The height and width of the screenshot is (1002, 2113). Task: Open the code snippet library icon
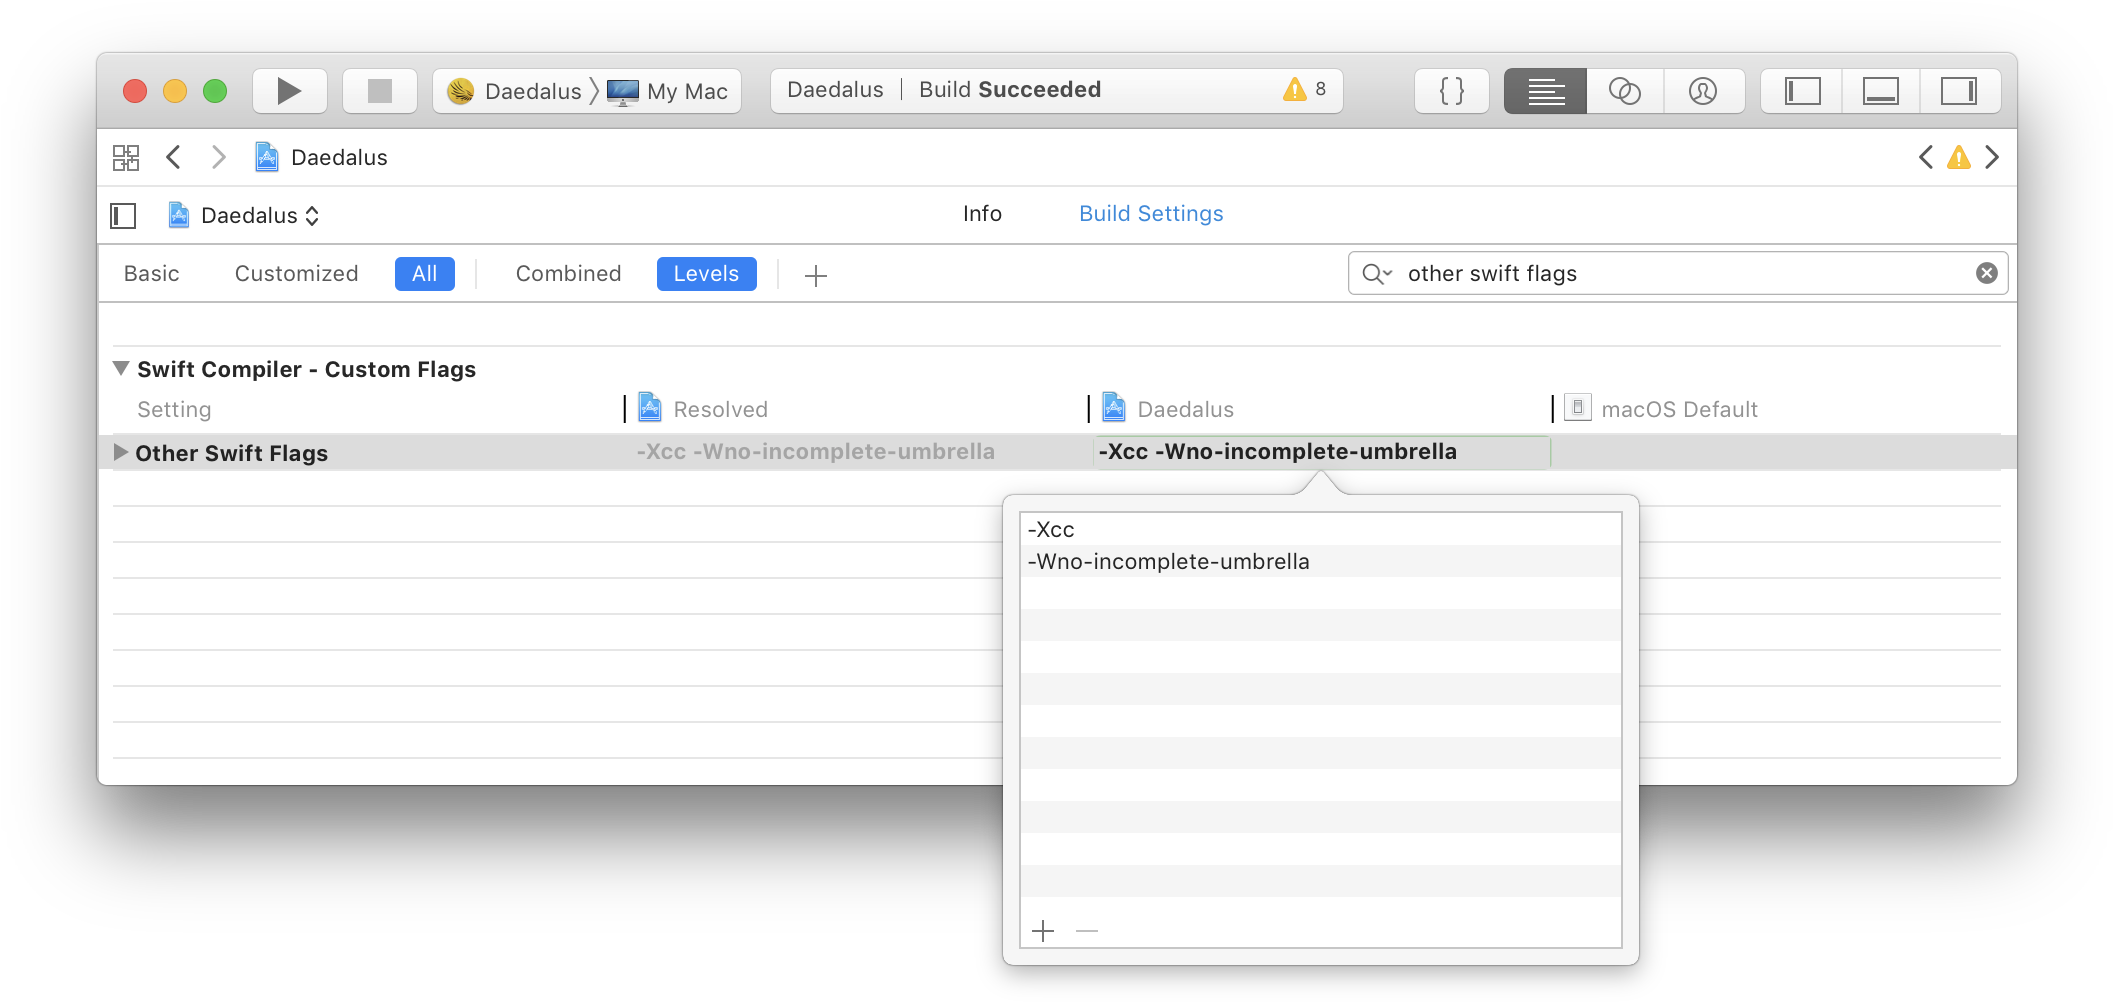(x=1451, y=90)
